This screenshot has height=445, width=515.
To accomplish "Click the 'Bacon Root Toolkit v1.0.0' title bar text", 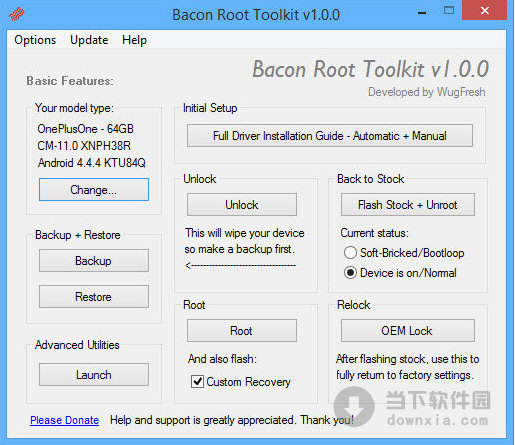I will pos(256,15).
